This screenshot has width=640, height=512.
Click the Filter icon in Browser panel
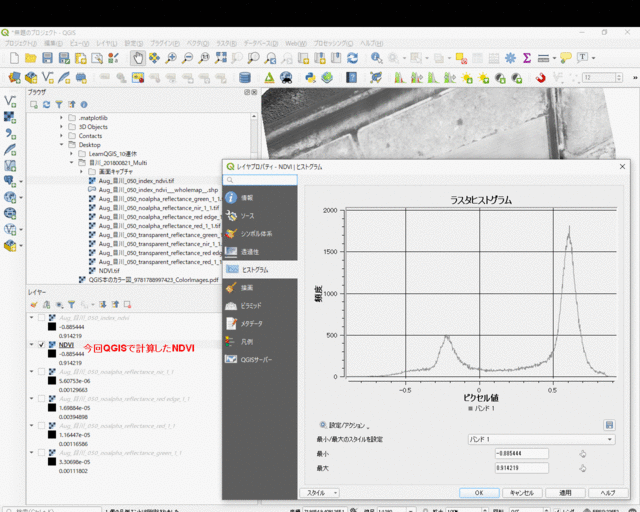click(x=59, y=105)
